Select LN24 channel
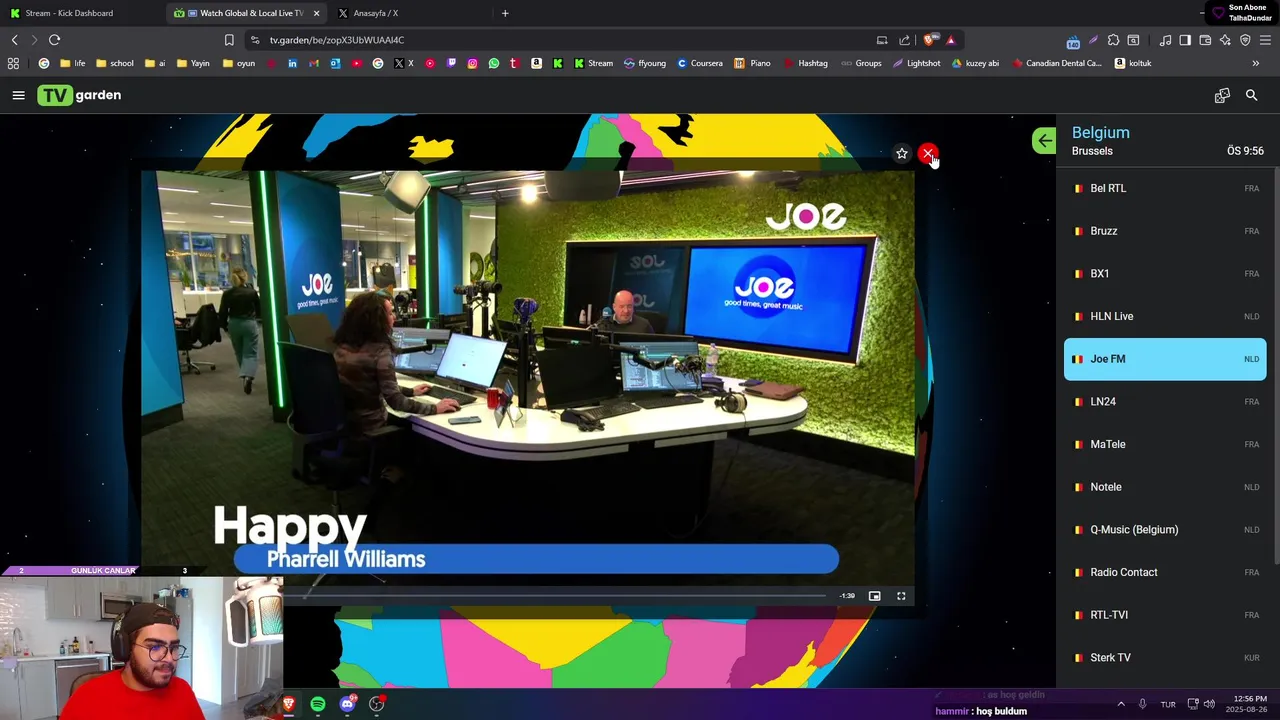 (x=1165, y=401)
